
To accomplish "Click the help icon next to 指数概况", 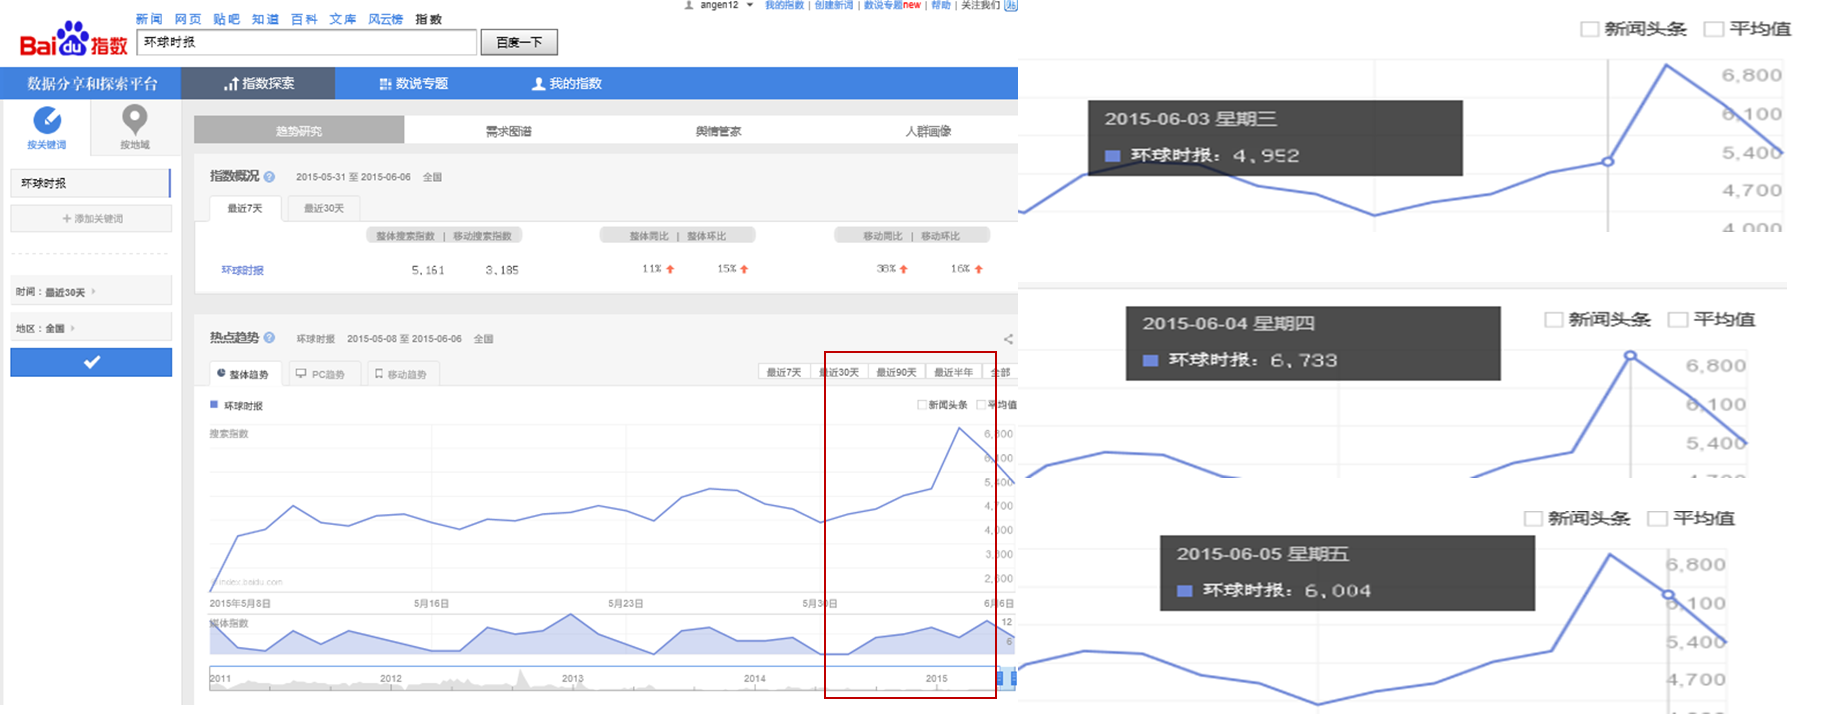I will point(269,177).
